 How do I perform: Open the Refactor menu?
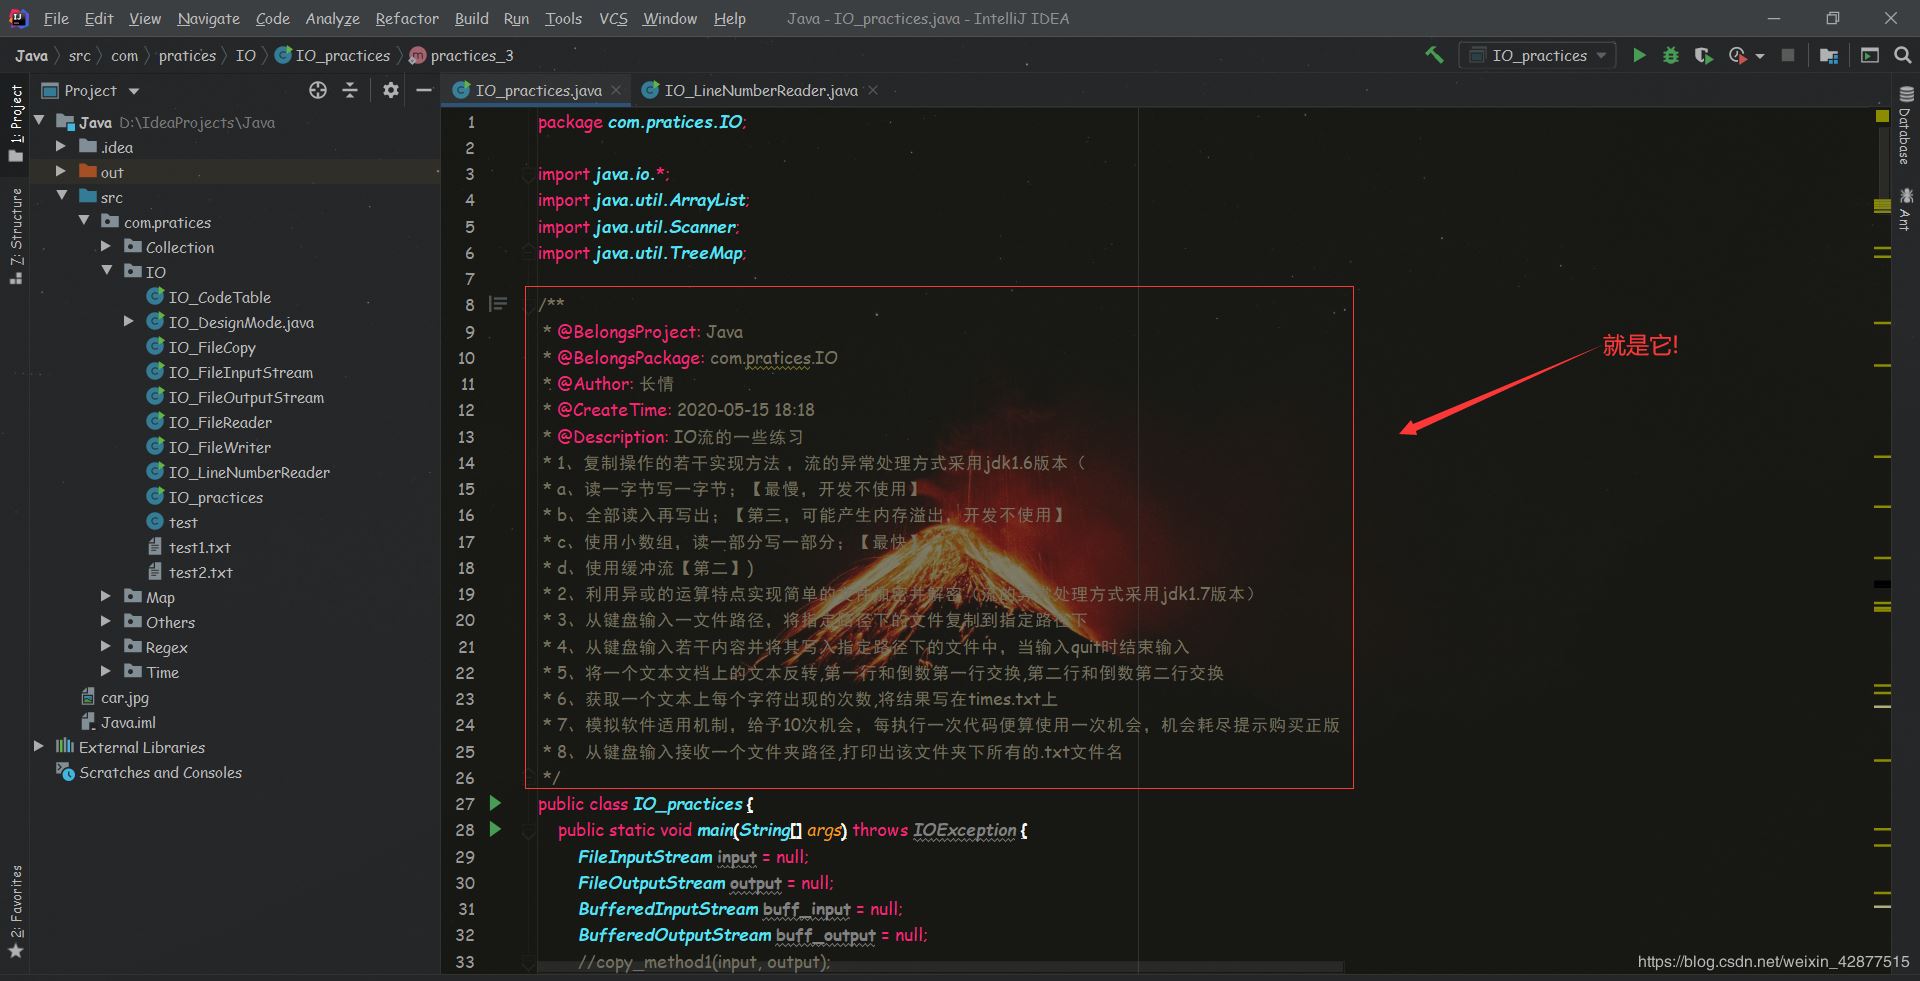(407, 18)
